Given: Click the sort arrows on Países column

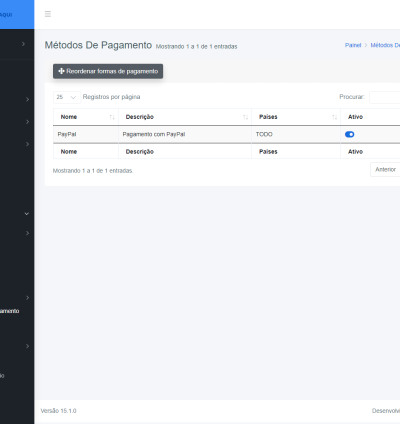Looking at the screenshot, I should (334, 117).
